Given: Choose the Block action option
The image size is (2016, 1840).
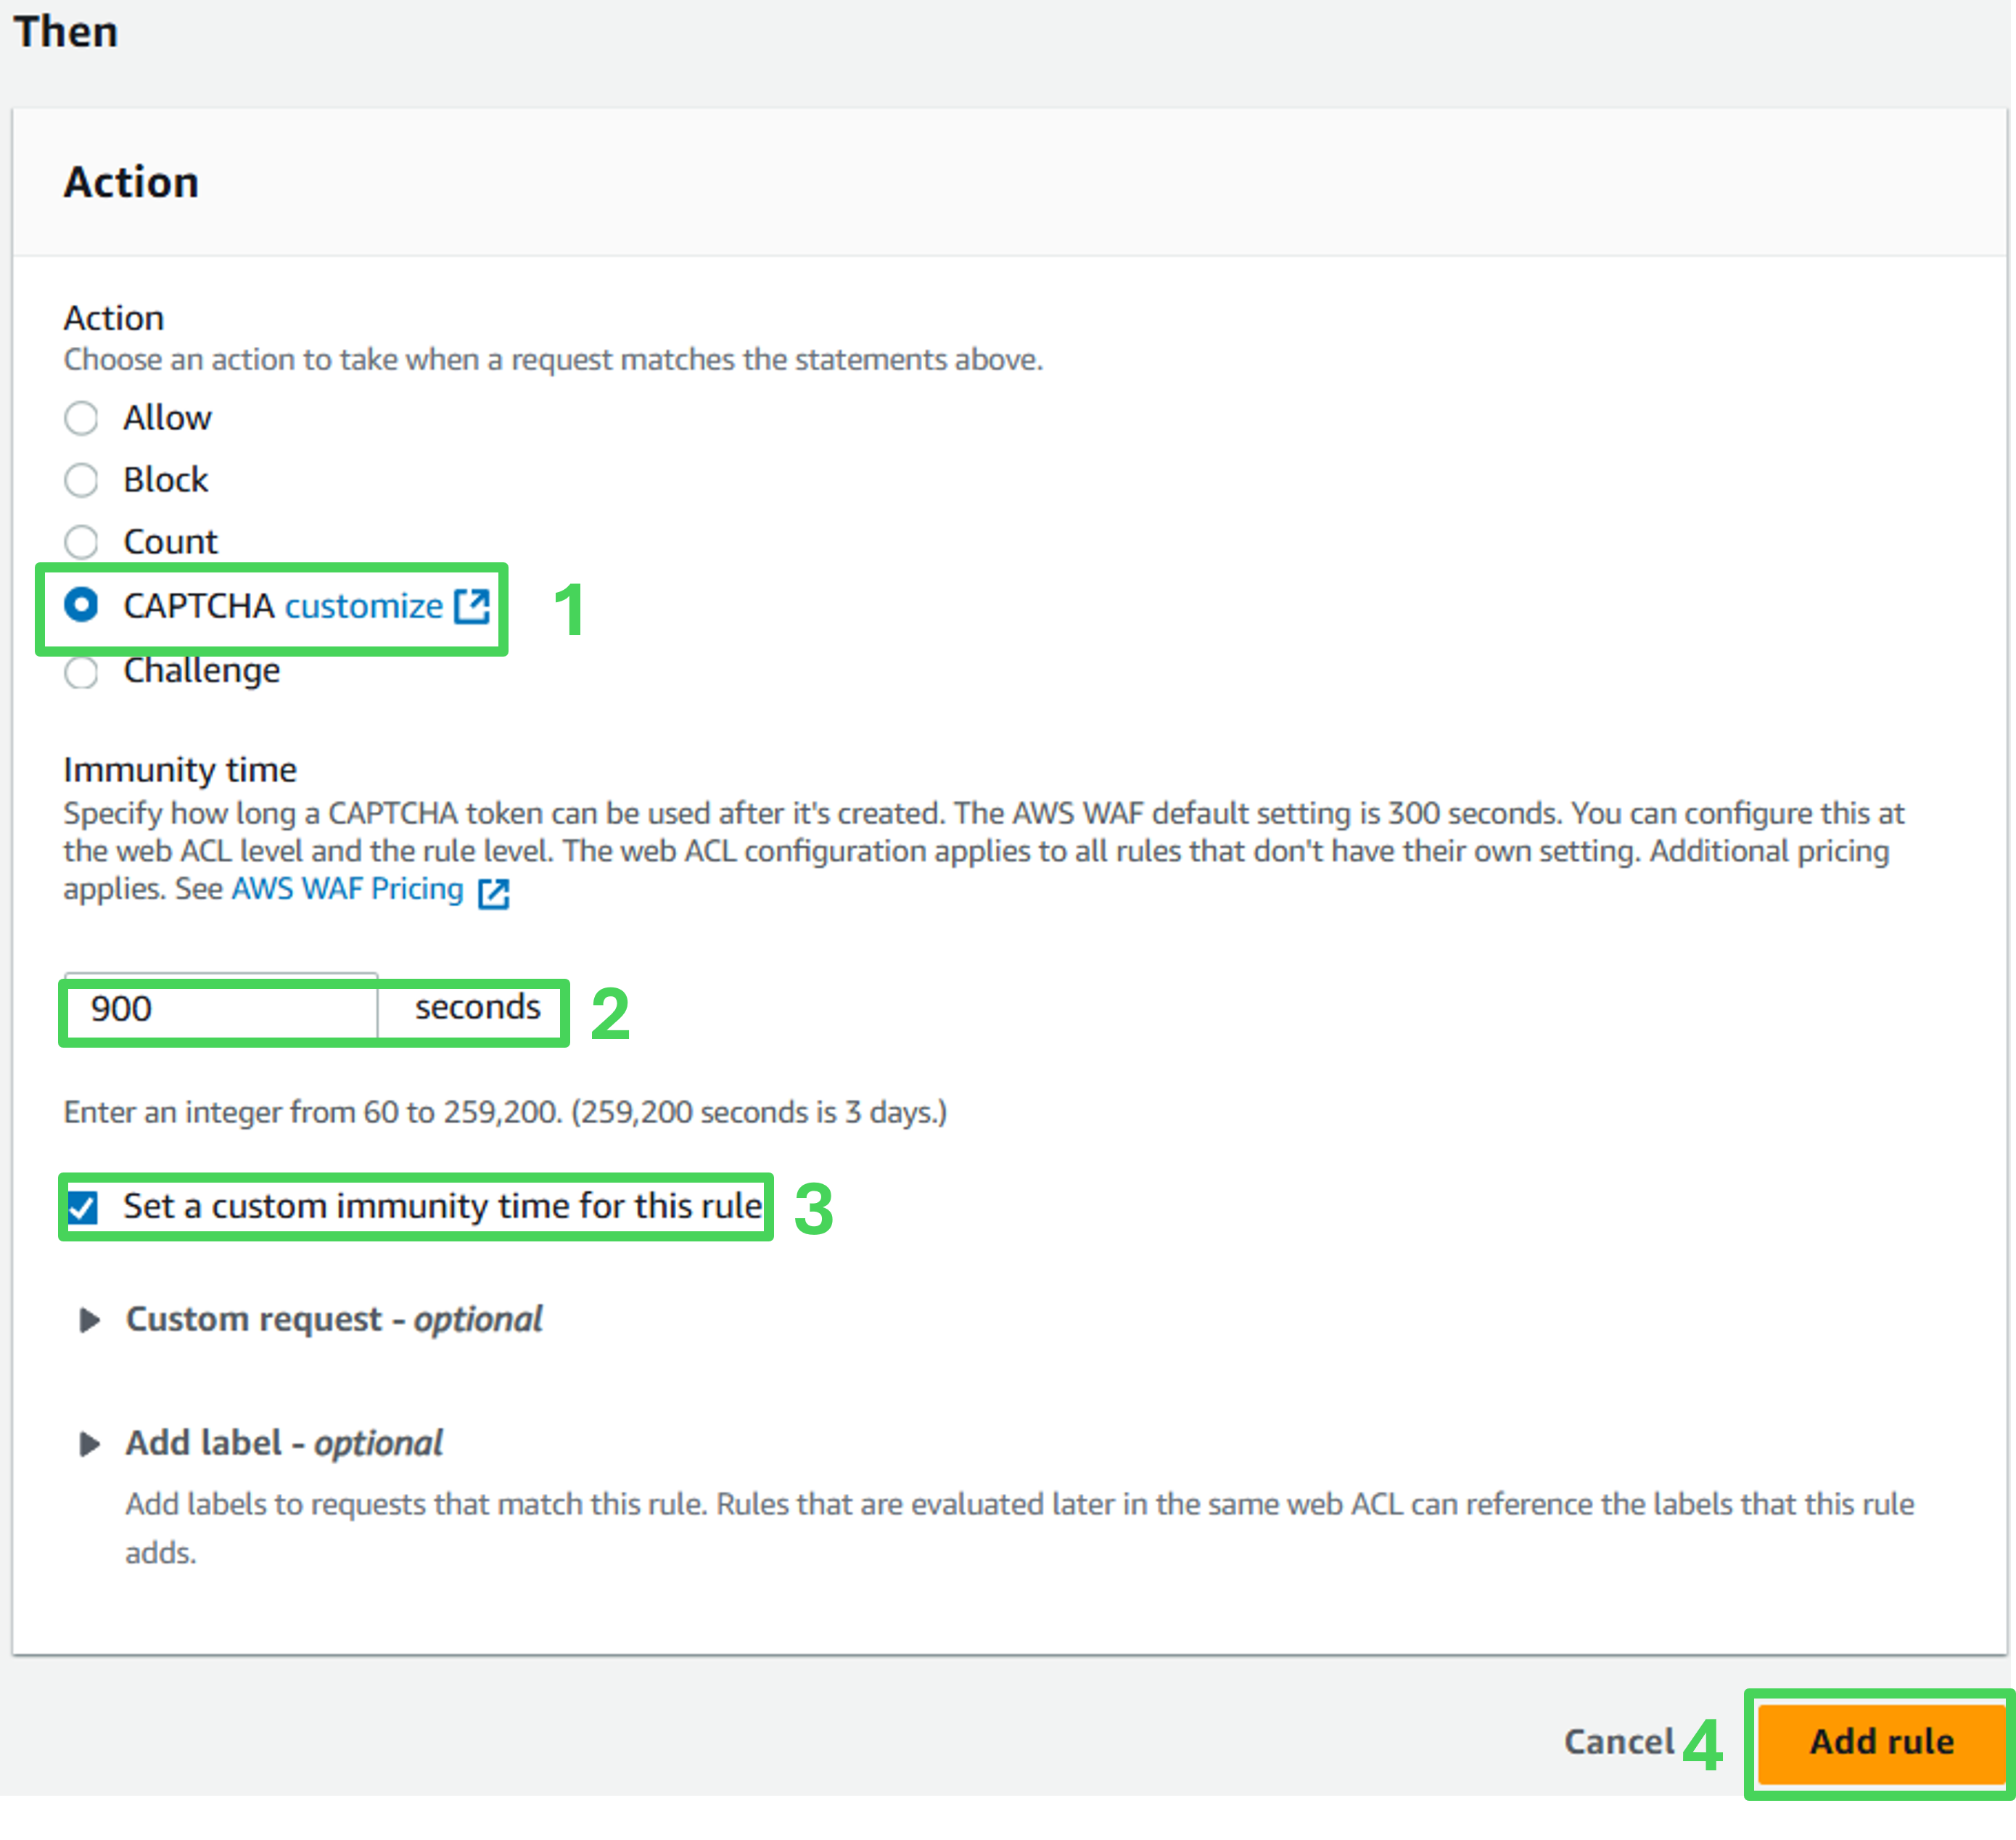Looking at the screenshot, I should 81,480.
